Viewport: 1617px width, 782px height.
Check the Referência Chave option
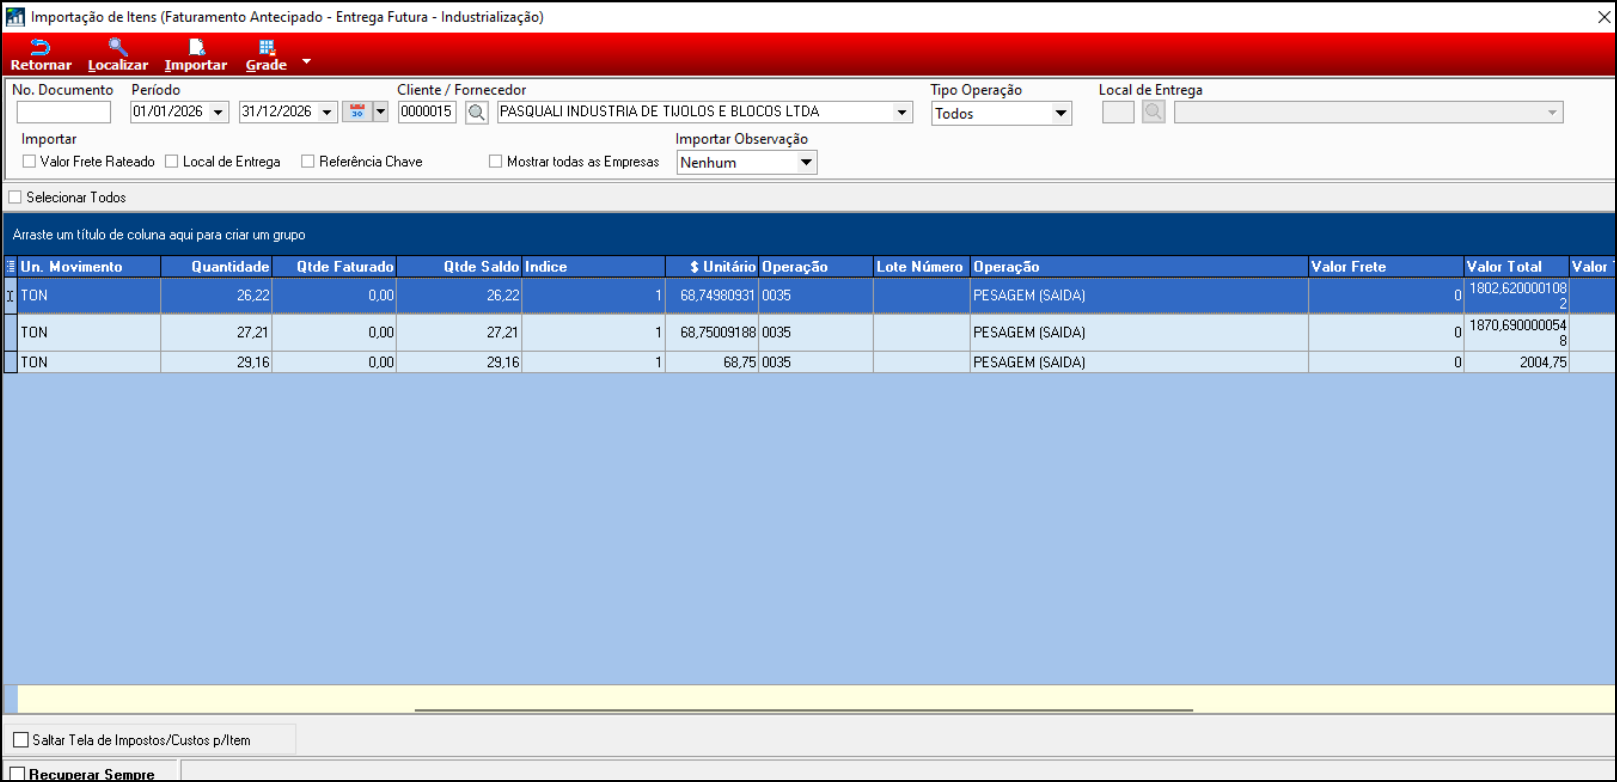[x=308, y=161]
